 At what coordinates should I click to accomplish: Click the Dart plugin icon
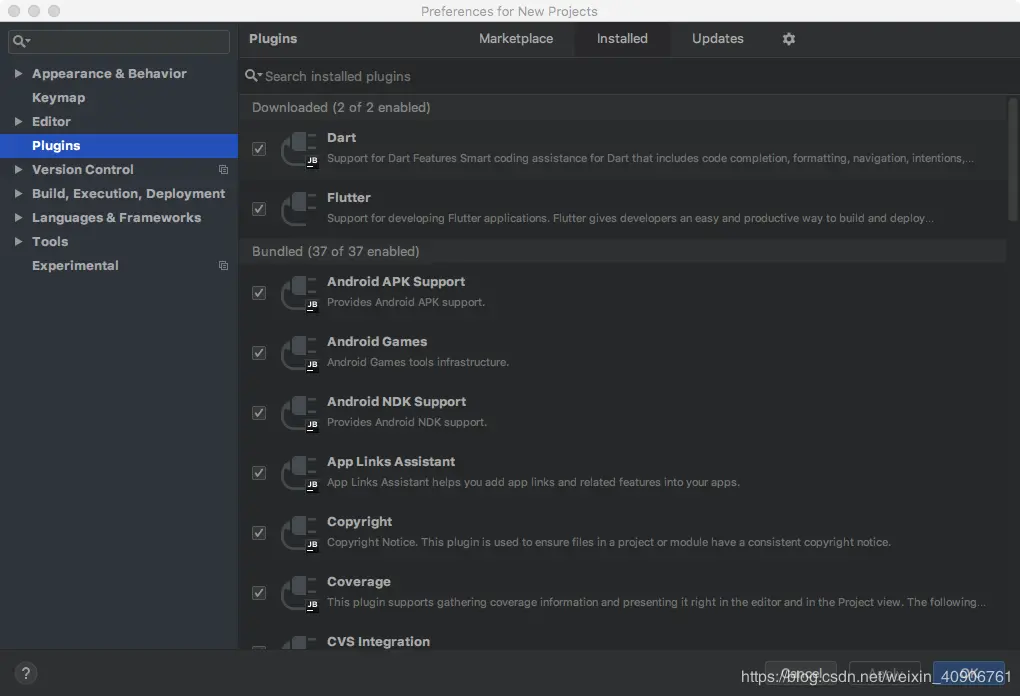[299, 150]
